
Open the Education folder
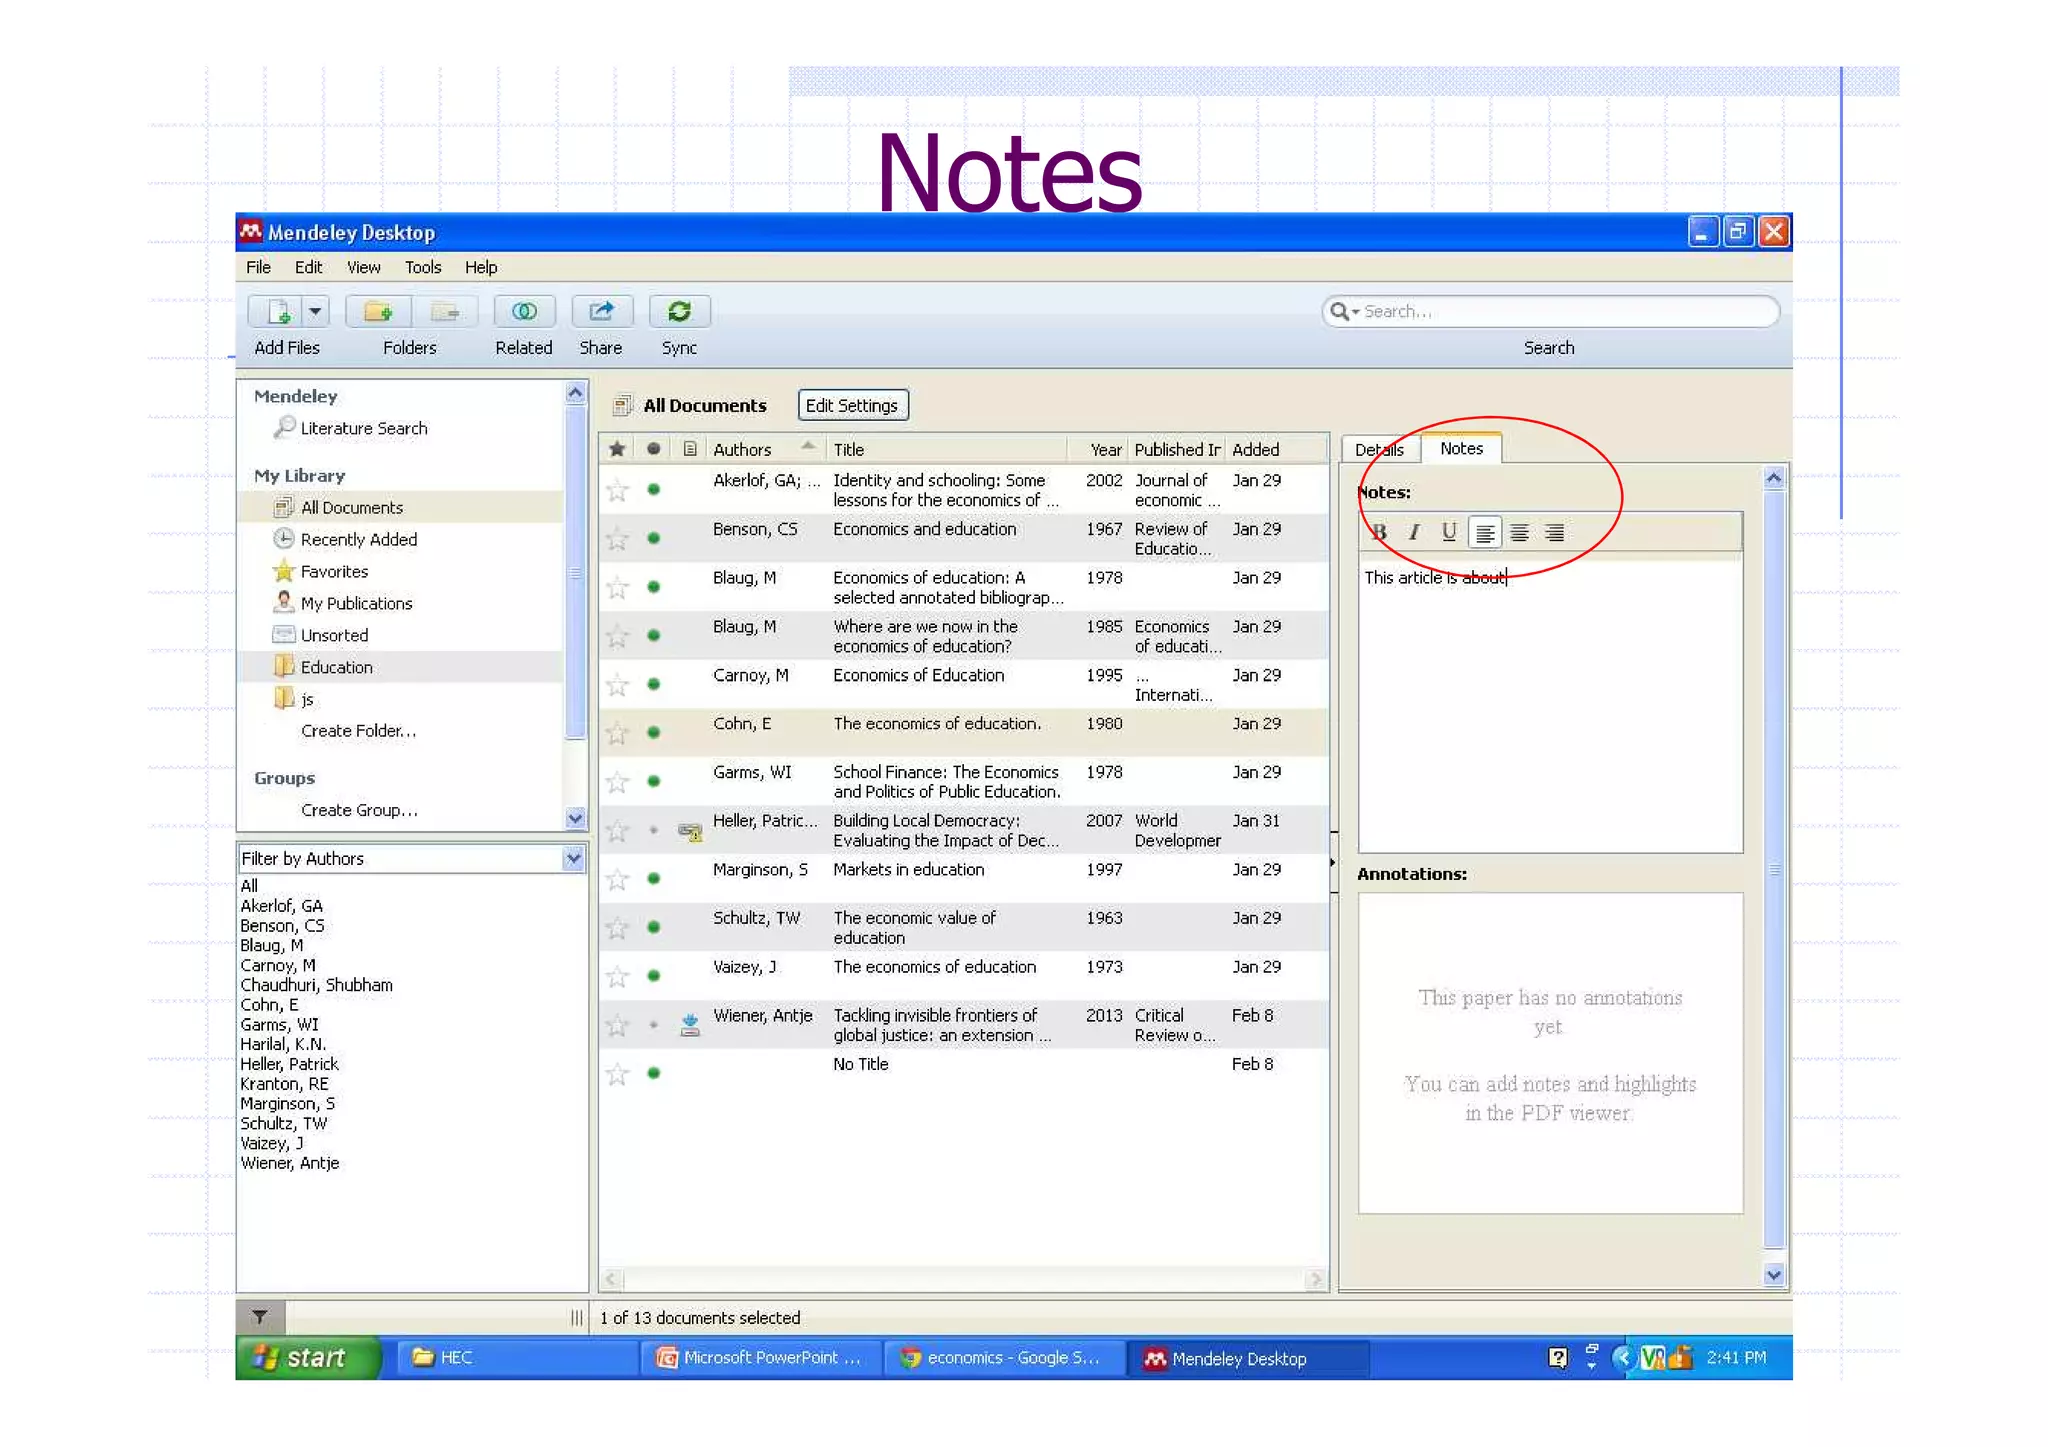(336, 668)
